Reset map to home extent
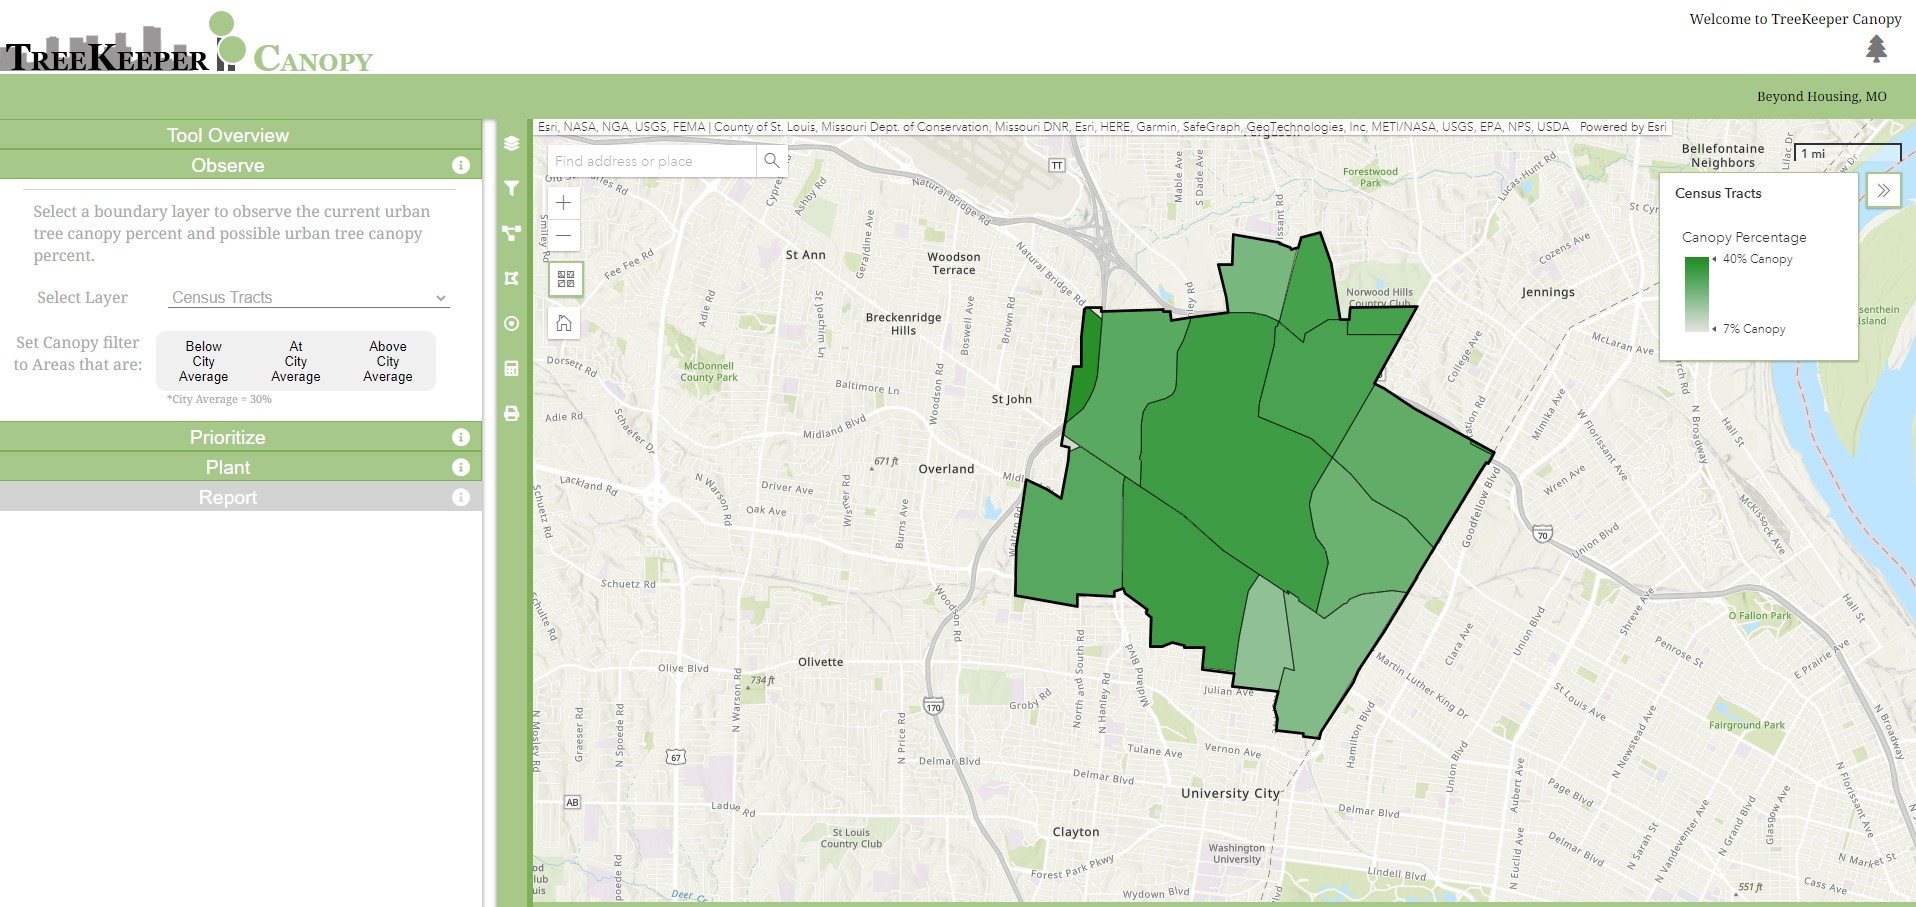1916x907 pixels. point(565,323)
